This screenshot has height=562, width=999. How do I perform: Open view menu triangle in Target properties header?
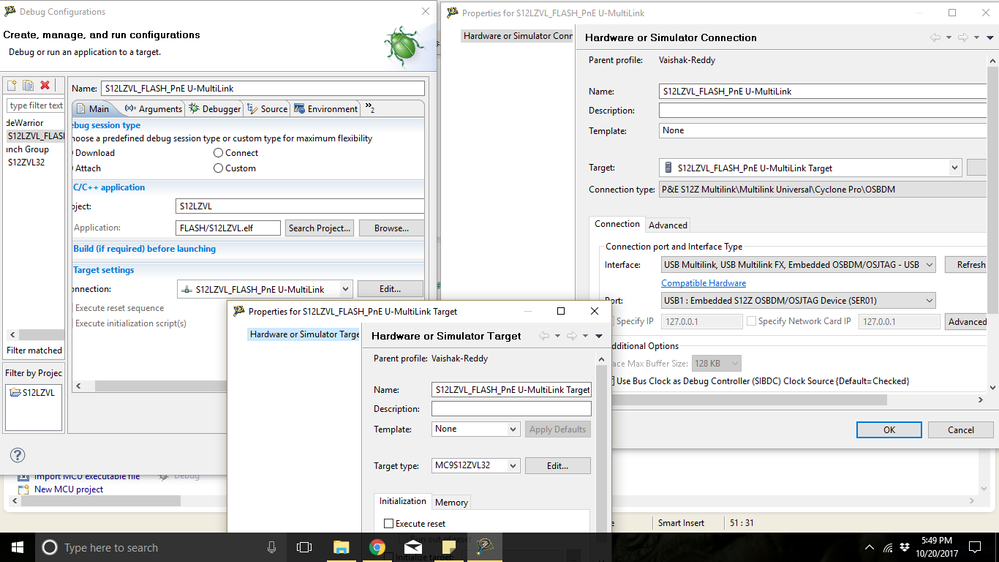pyautogui.click(x=599, y=336)
